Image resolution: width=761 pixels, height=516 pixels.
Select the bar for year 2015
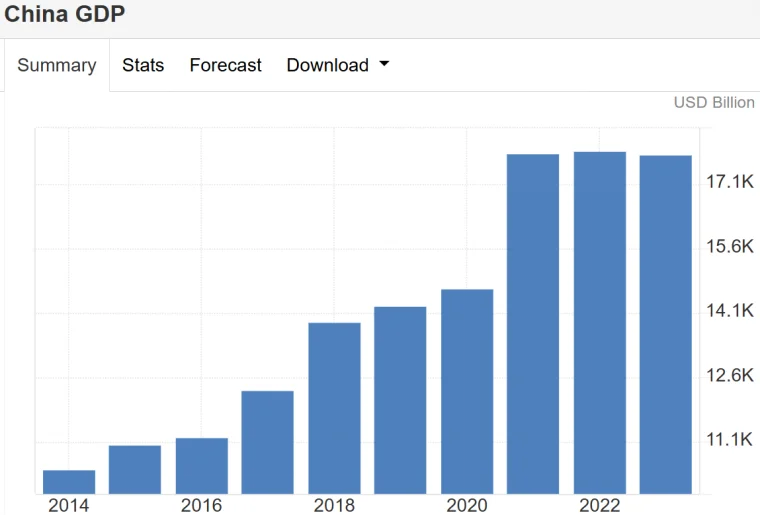pos(135,469)
